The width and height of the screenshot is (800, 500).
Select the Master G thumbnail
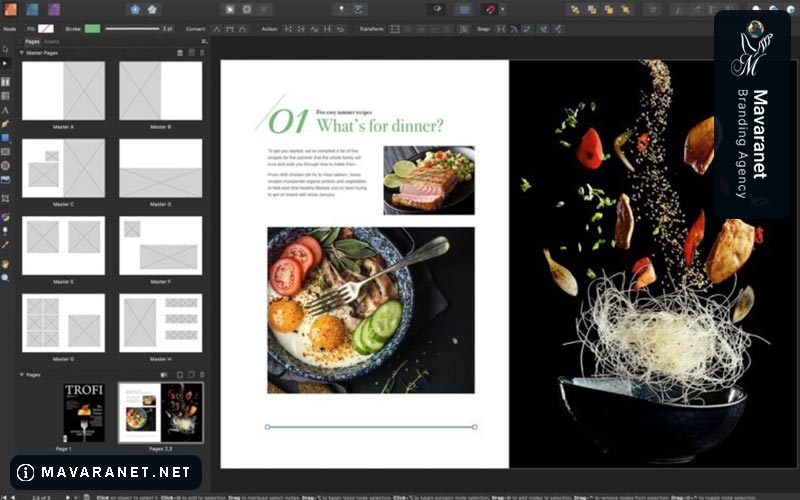(x=63, y=323)
